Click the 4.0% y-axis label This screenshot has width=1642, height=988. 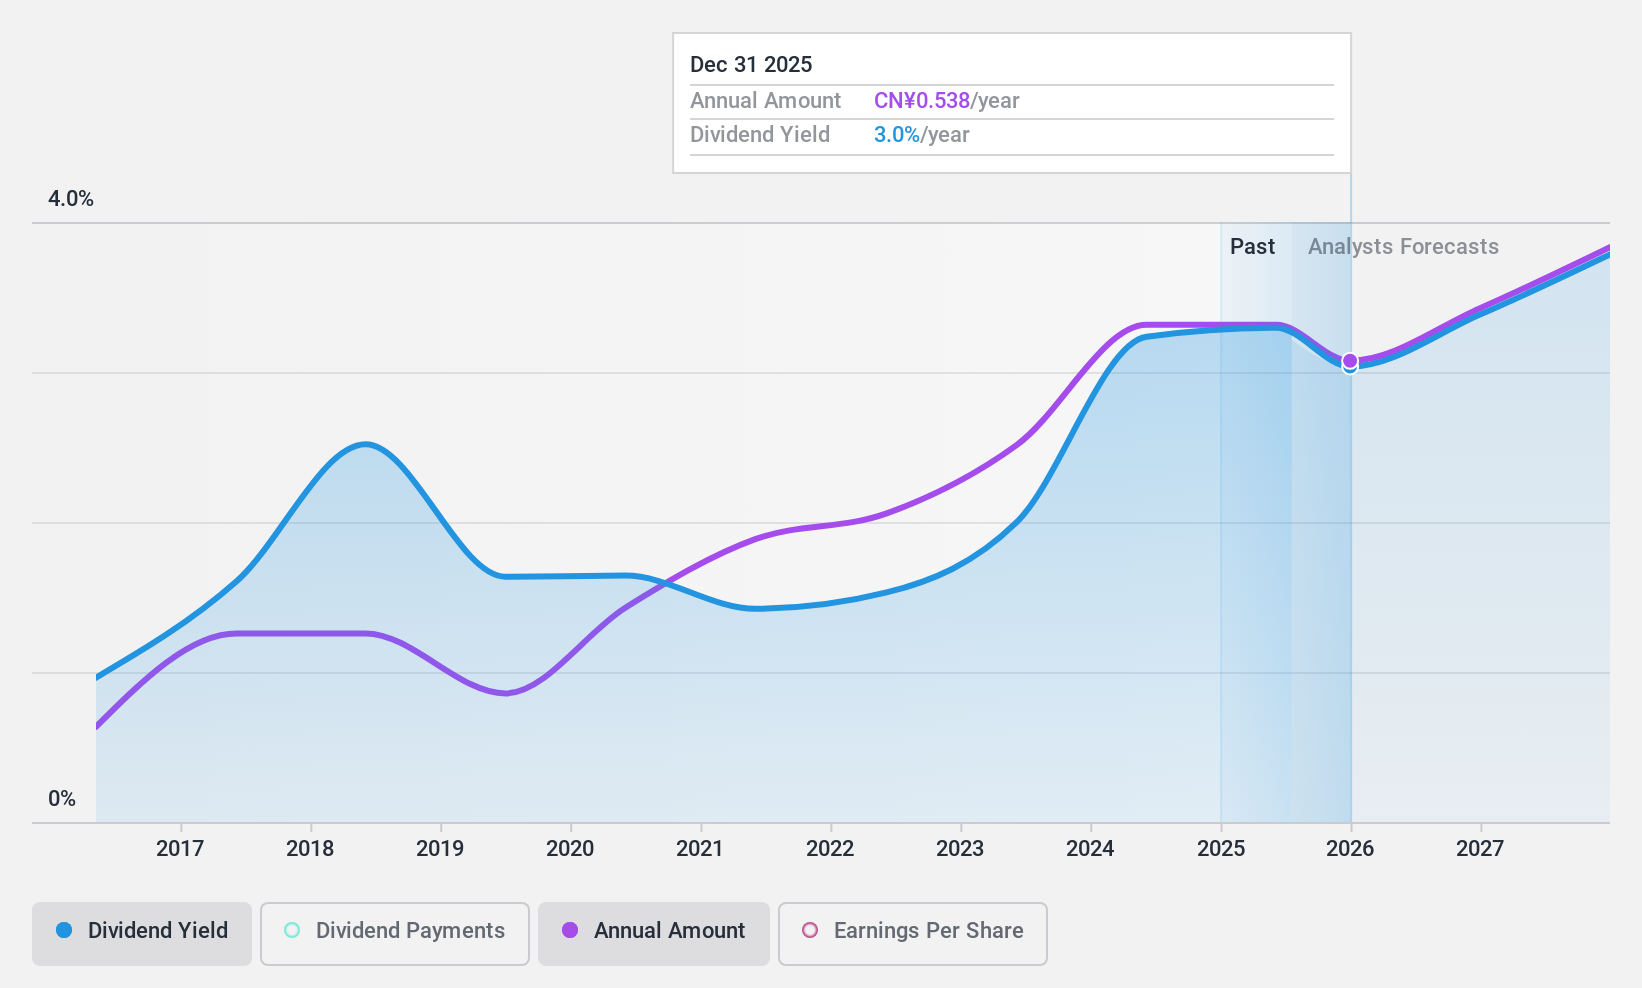point(71,199)
